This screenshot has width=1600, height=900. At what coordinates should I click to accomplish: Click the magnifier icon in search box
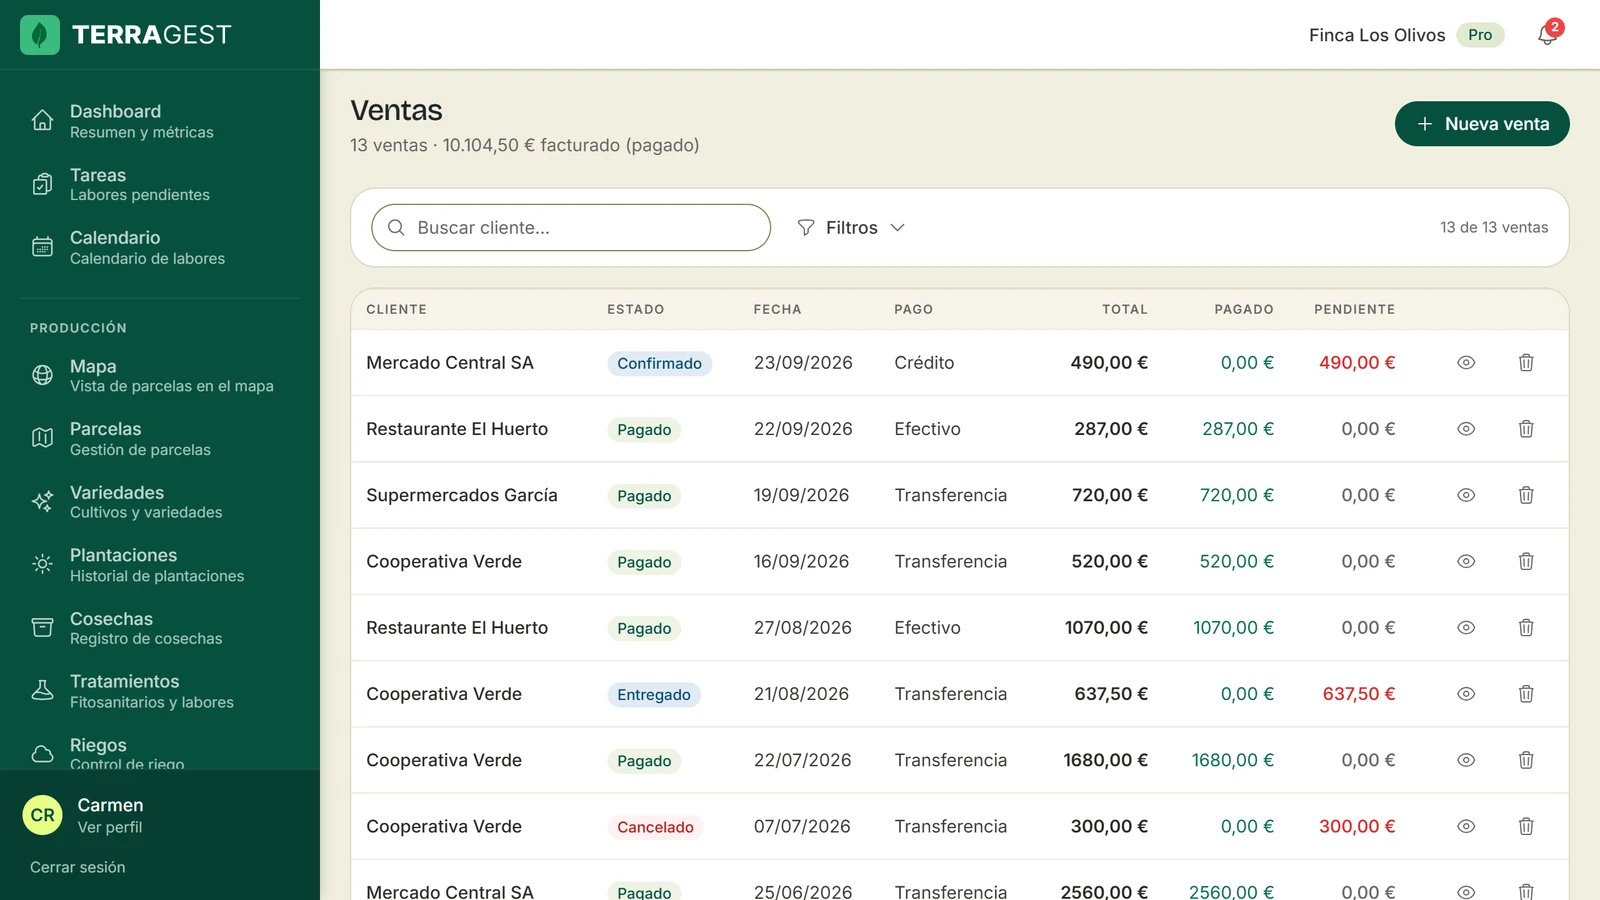[x=396, y=228]
